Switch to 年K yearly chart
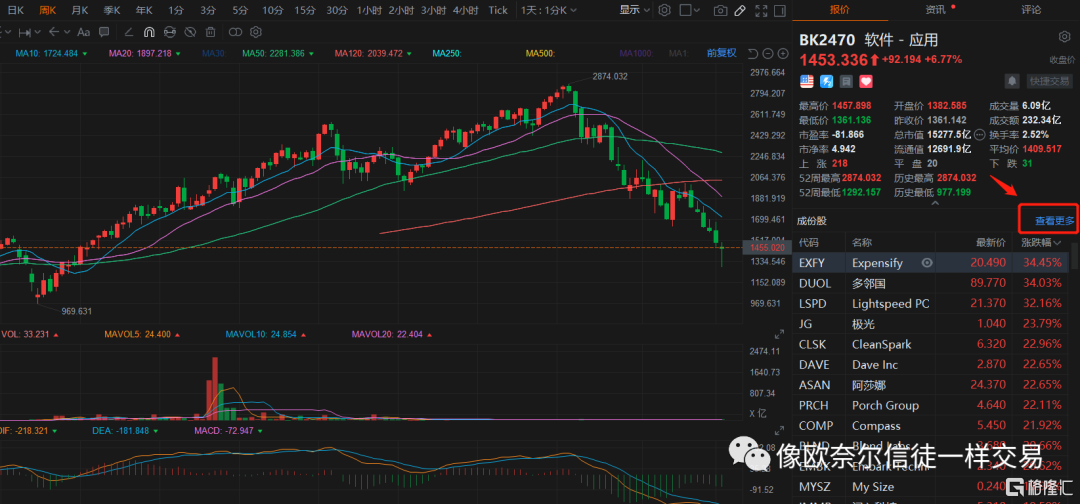Image resolution: width=1080 pixels, height=504 pixels. tap(144, 10)
